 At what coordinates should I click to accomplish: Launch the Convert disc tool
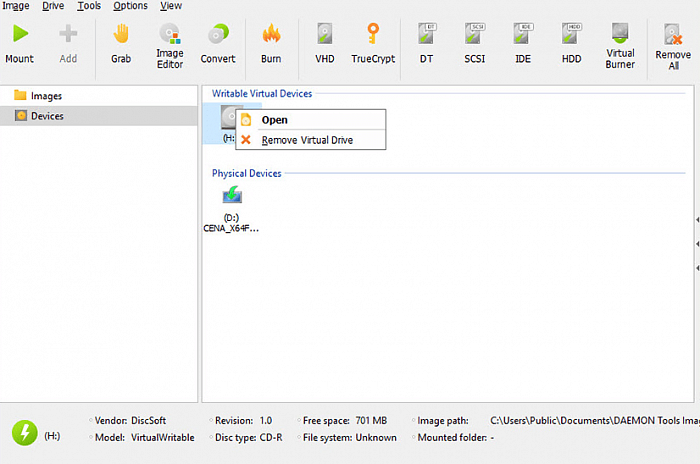click(218, 34)
